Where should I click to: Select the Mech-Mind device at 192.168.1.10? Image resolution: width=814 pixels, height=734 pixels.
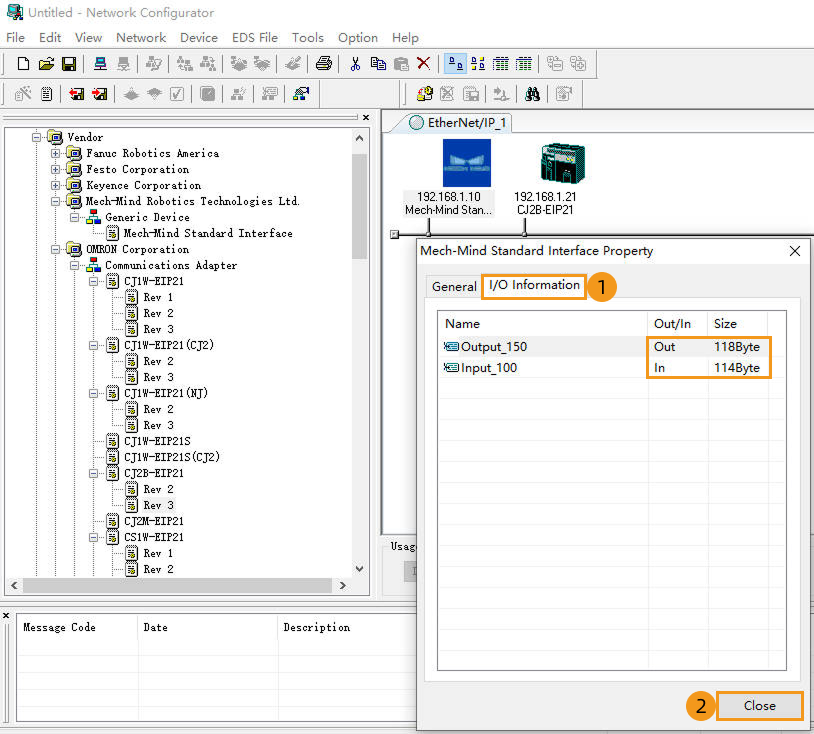466,160
